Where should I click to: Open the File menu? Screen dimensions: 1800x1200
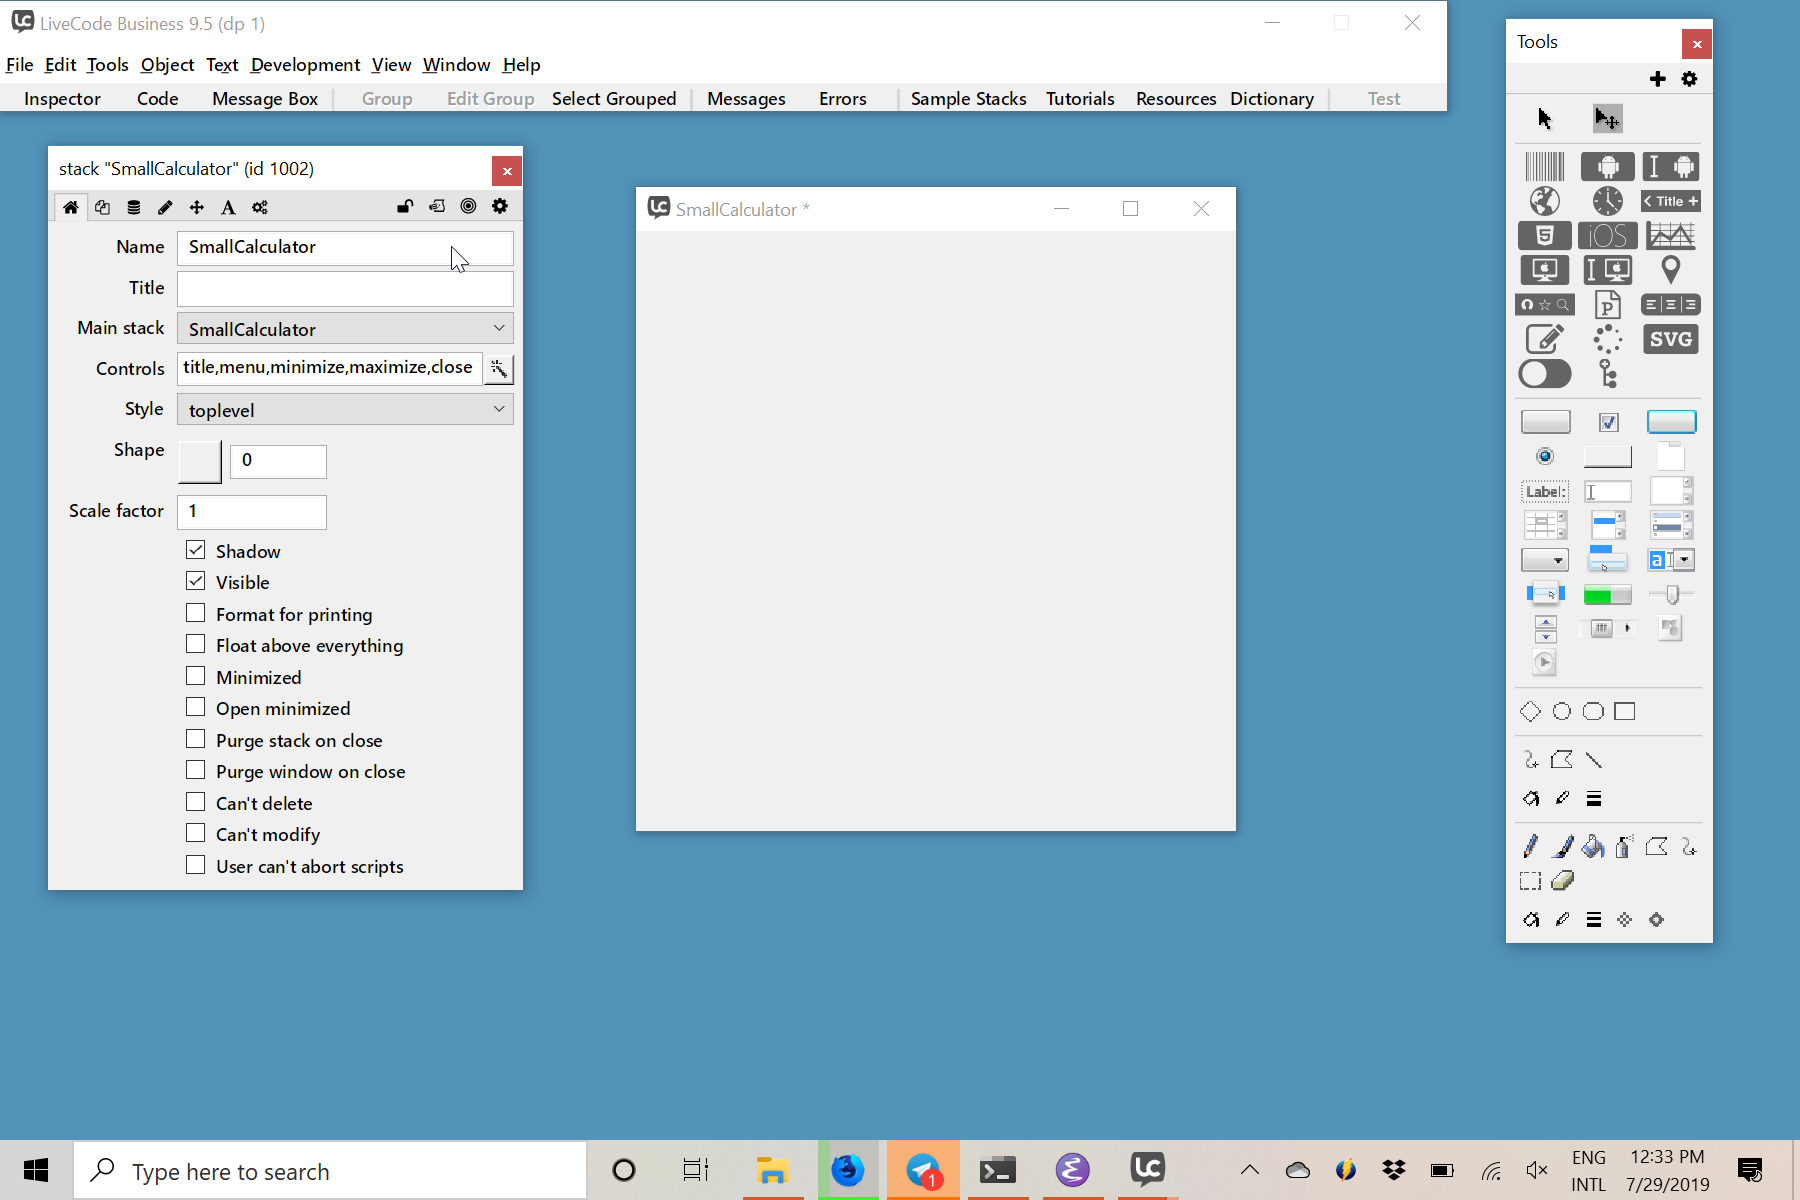[x=20, y=65]
